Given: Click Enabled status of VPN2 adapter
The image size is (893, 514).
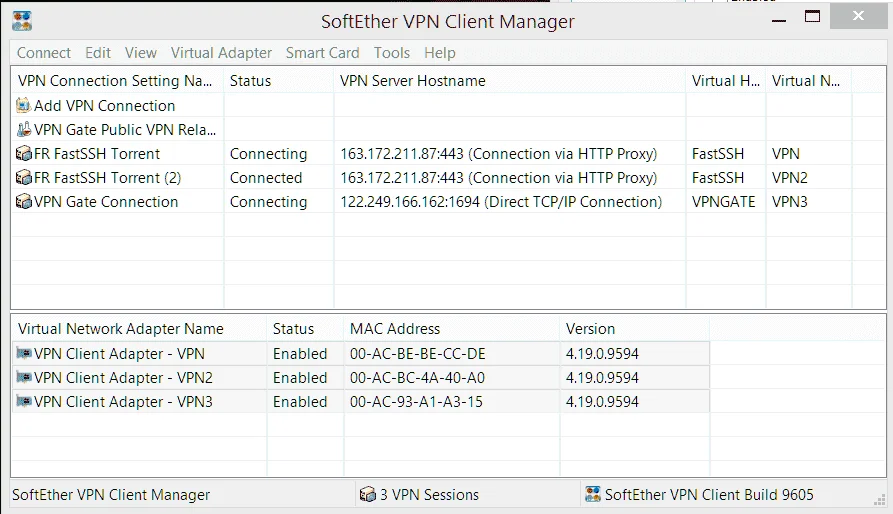Looking at the screenshot, I should click(x=300, y=377).
